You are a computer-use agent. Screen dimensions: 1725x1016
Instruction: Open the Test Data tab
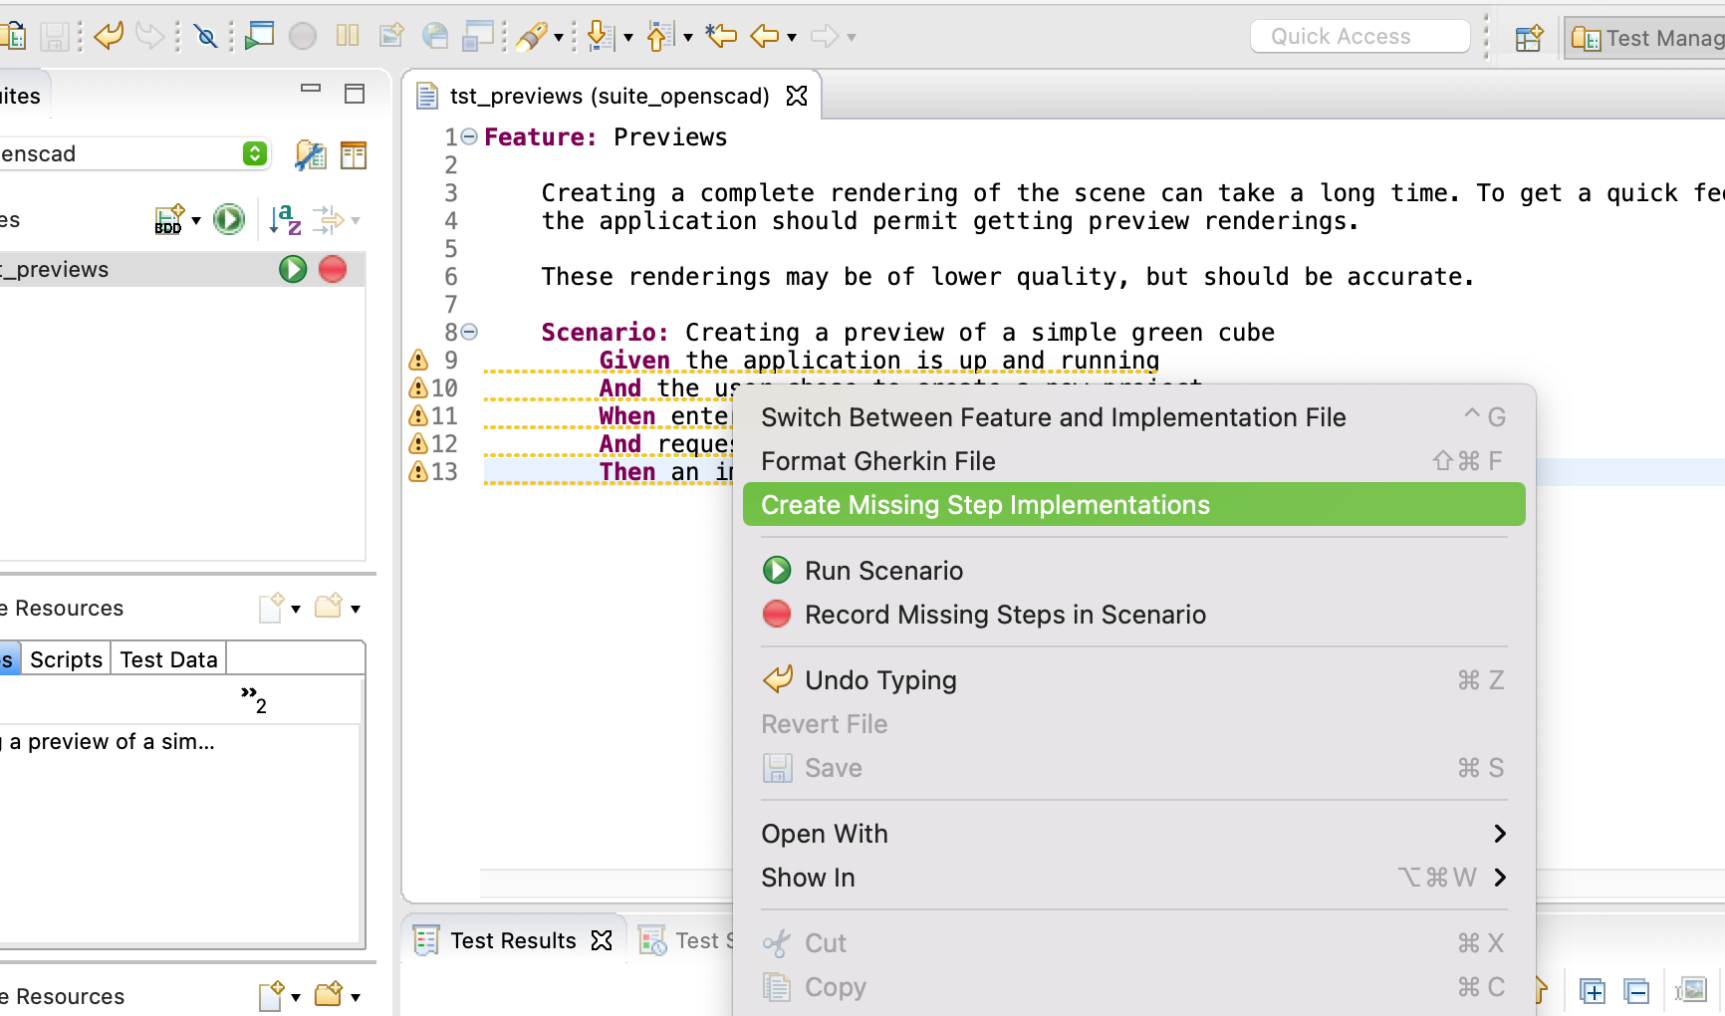pyautogui.click(x=168, y=660)
